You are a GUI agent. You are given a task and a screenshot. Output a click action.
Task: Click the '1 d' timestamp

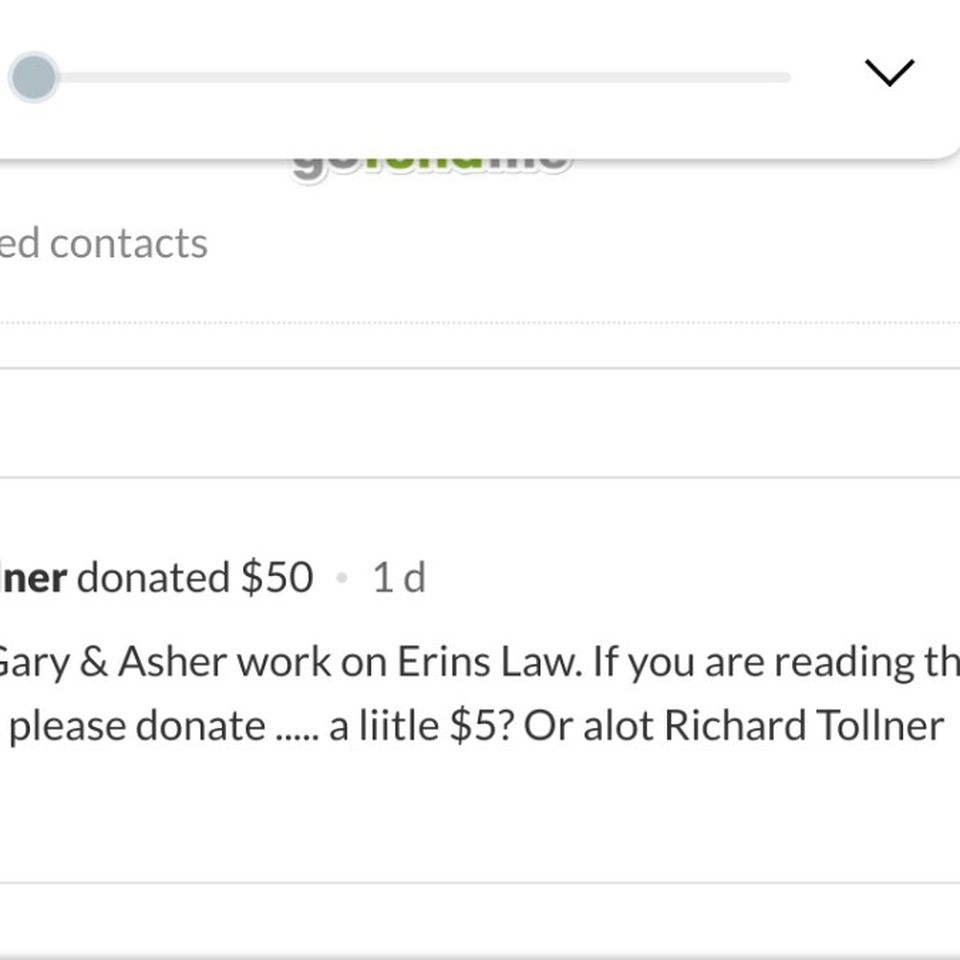pyautogui.click(x=399, y=577)
